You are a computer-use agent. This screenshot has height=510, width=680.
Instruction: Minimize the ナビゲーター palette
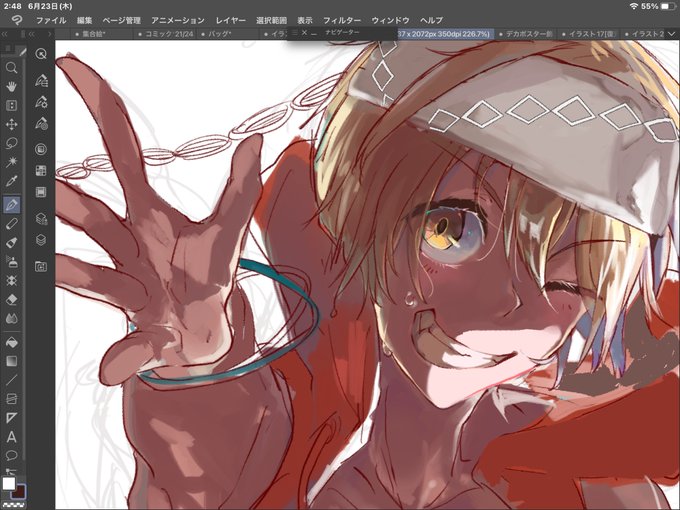[314, 33]
